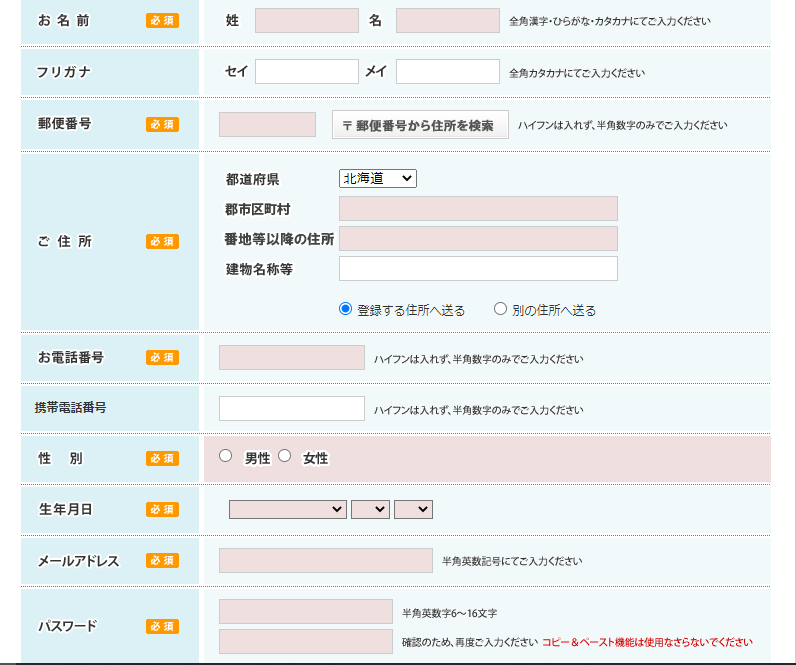This screenshot has width=796, height=665.
Task: Click the 郵便番号 postal code field
Action: click(x=267, y=125)
